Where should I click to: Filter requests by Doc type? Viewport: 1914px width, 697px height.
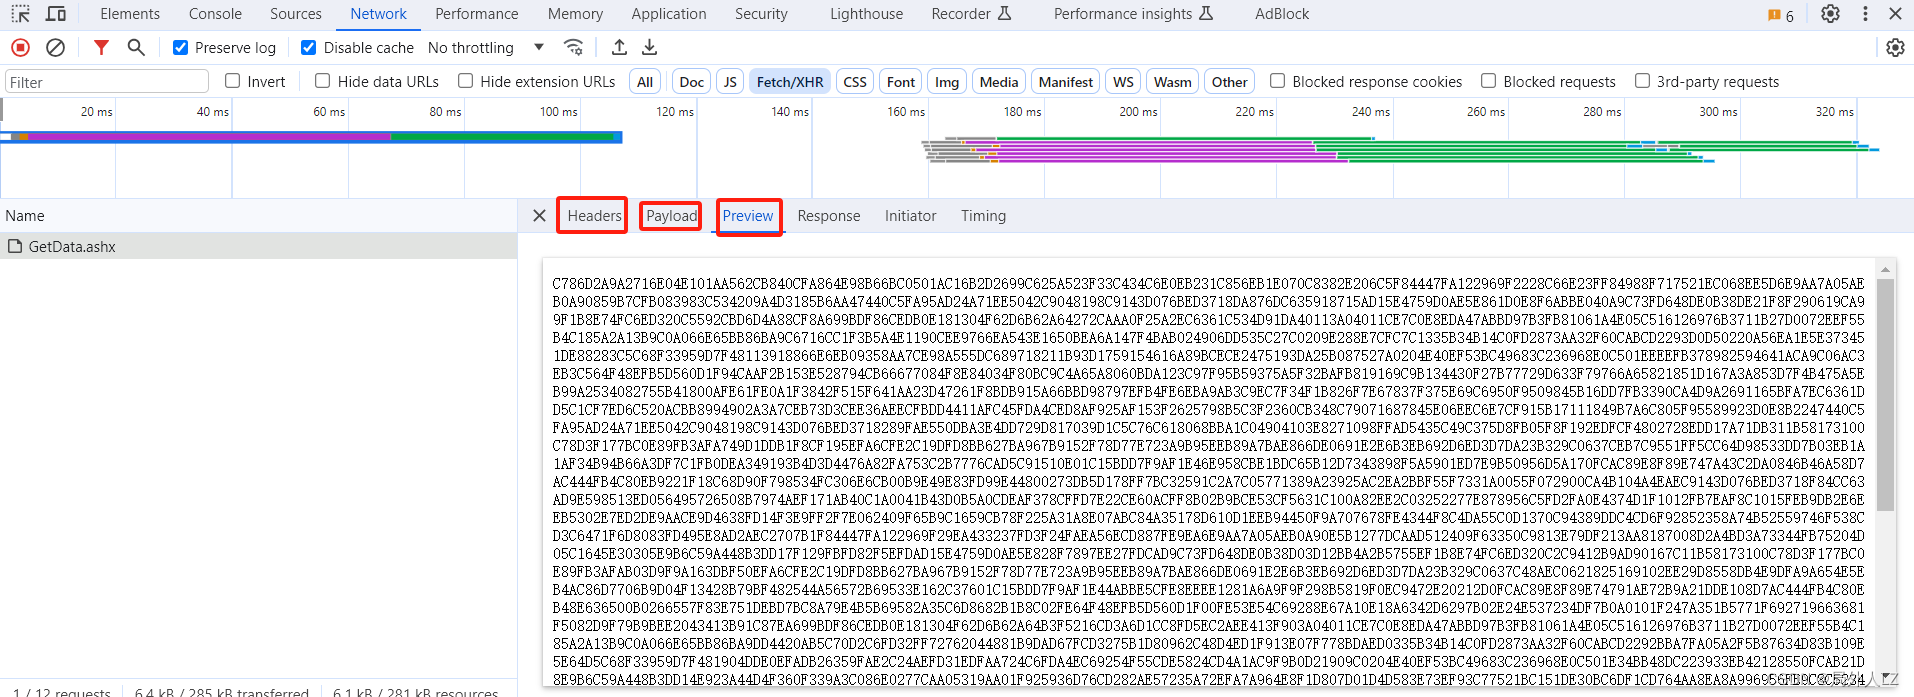pos(691,82)
